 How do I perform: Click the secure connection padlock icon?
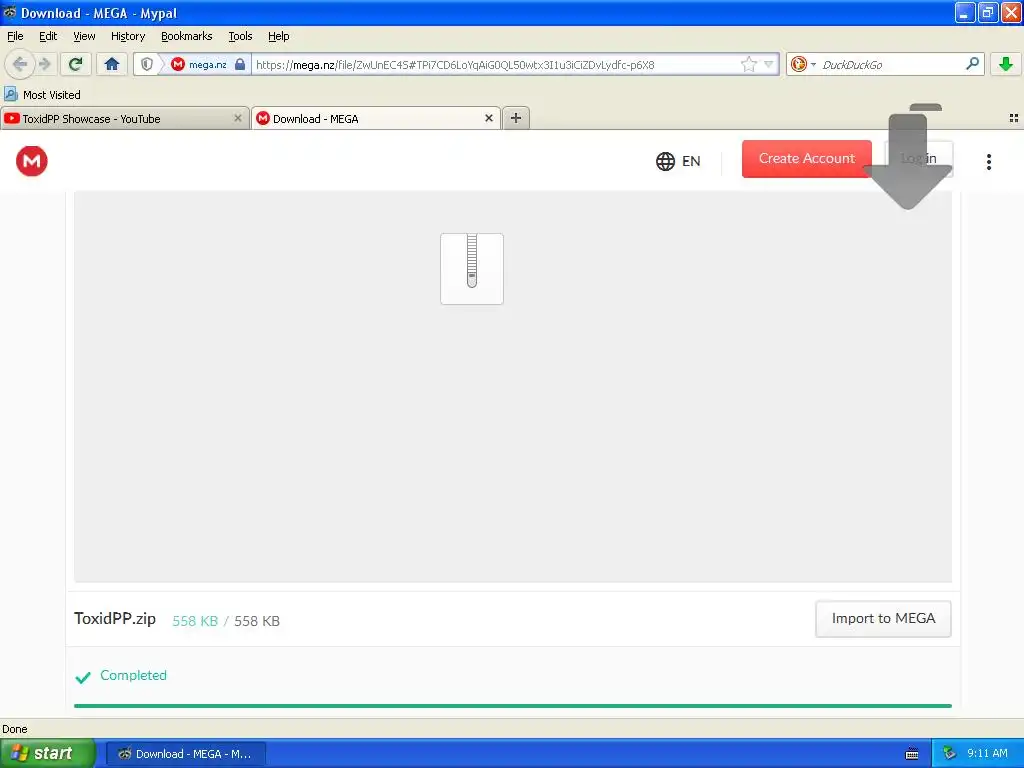pos(240,64)
